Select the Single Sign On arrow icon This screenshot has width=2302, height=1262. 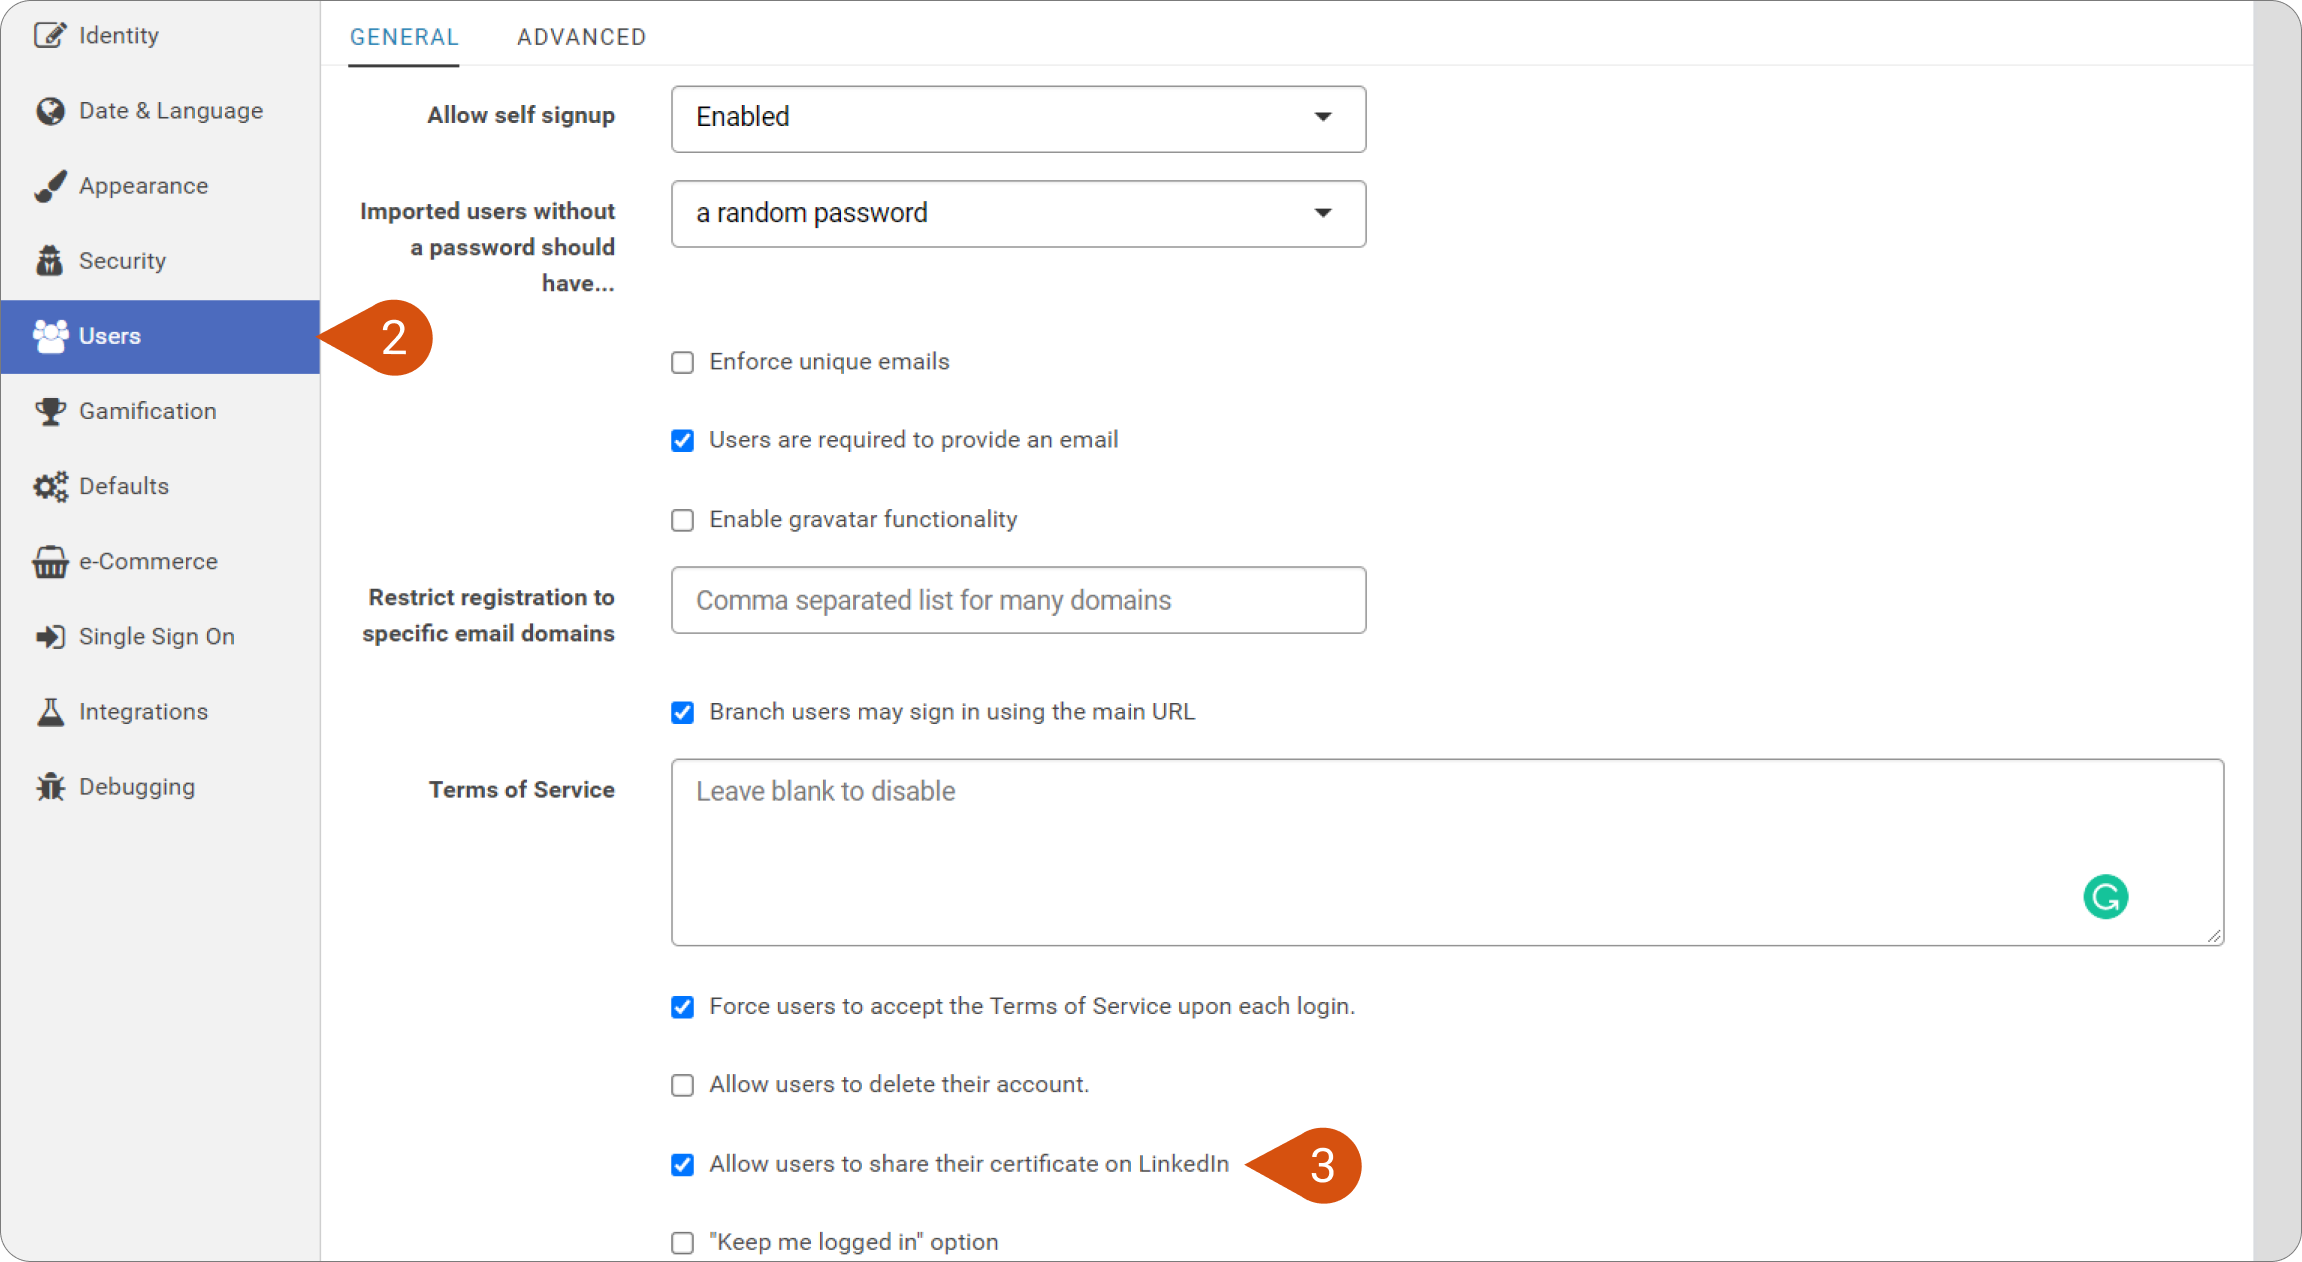(x=50, y=637)
